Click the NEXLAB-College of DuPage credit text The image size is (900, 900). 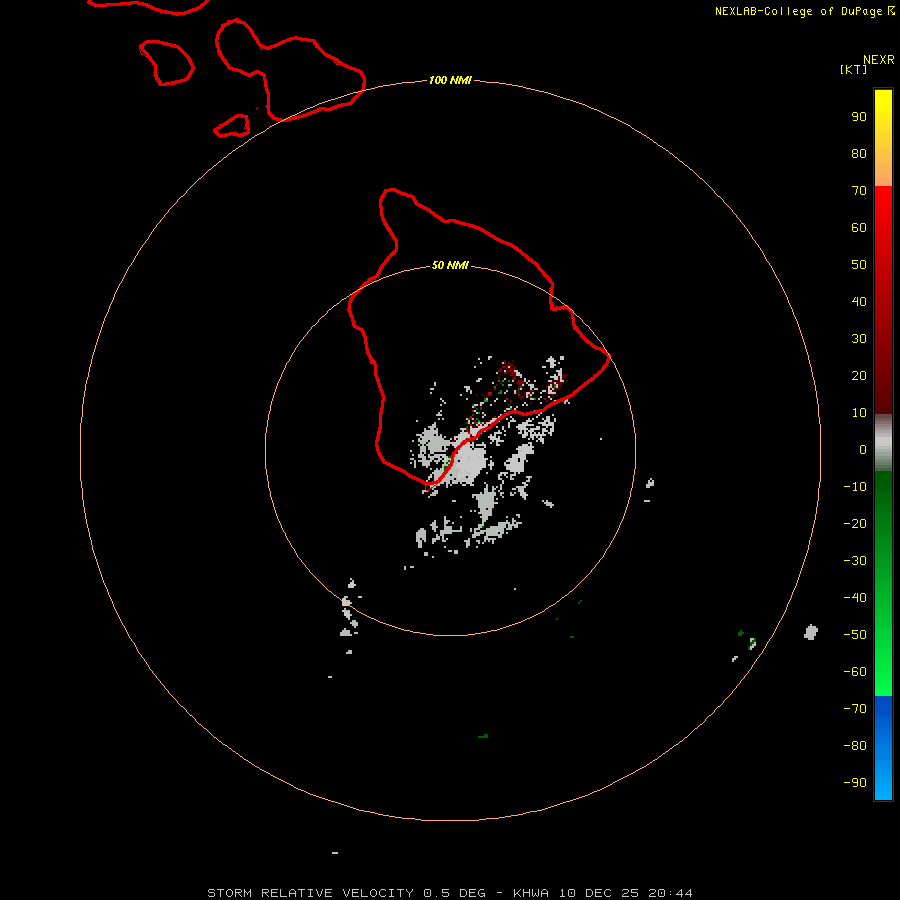coord(805,11)
